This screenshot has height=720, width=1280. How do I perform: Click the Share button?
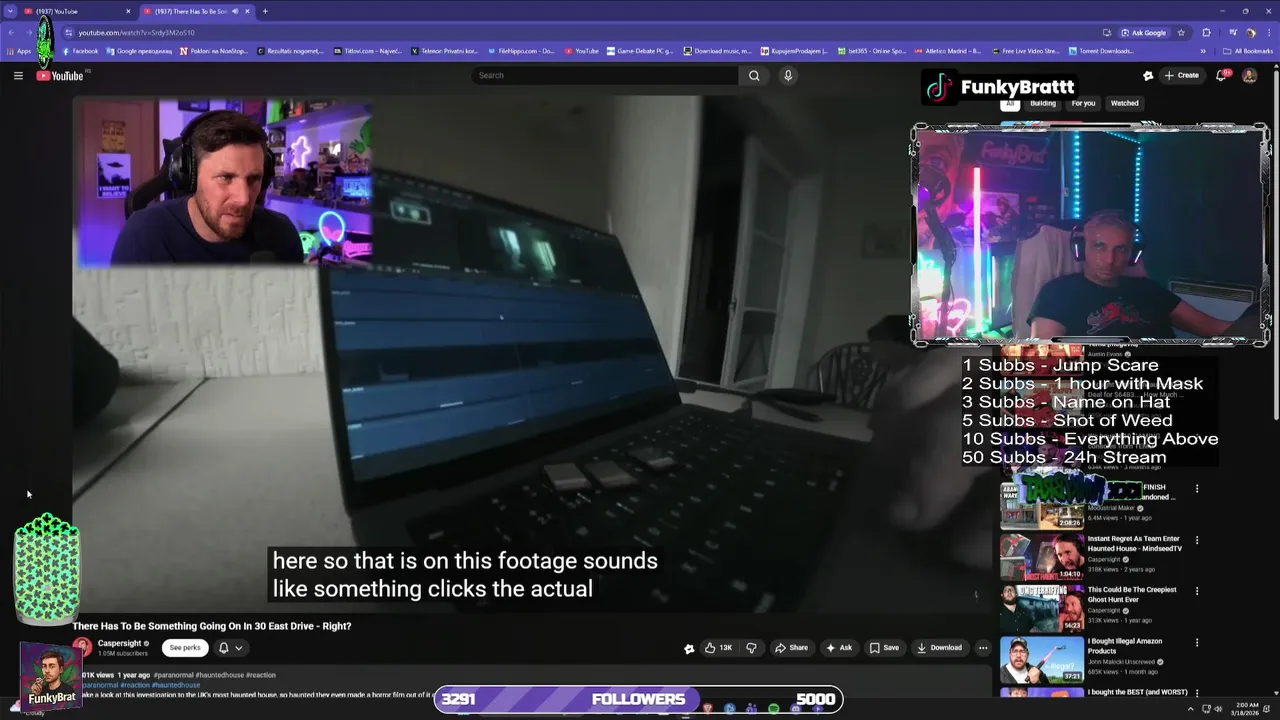791,647
